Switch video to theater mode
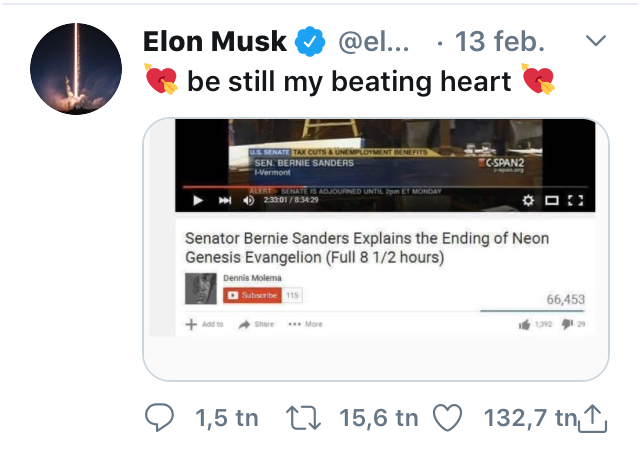This screenshot has height=450, width=640. [x=550, y=200]
